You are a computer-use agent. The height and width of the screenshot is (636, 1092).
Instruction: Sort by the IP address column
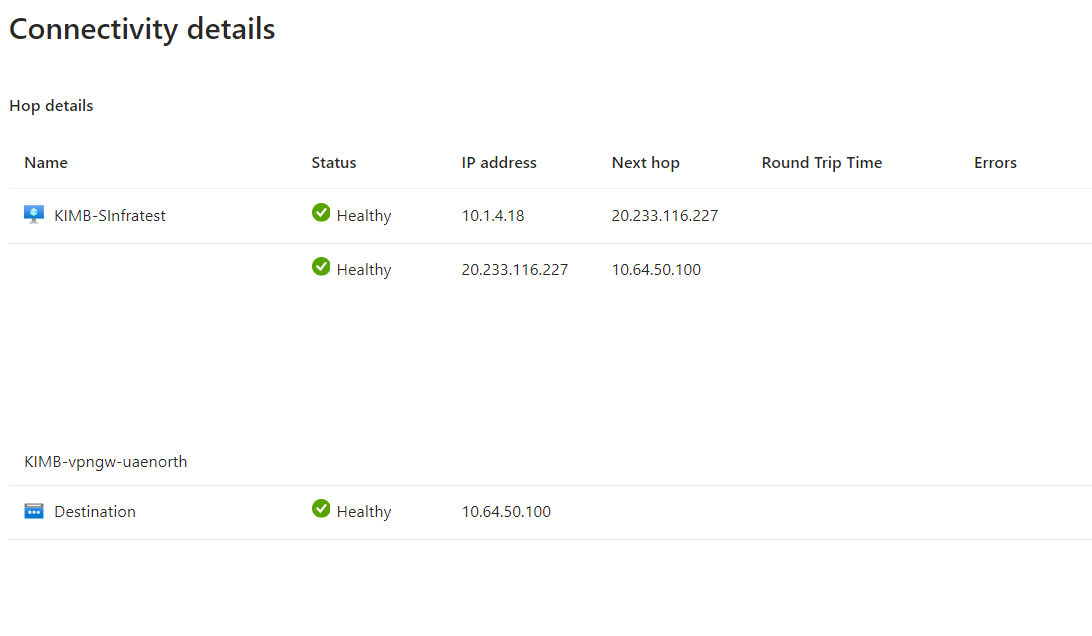coord(499,162)
